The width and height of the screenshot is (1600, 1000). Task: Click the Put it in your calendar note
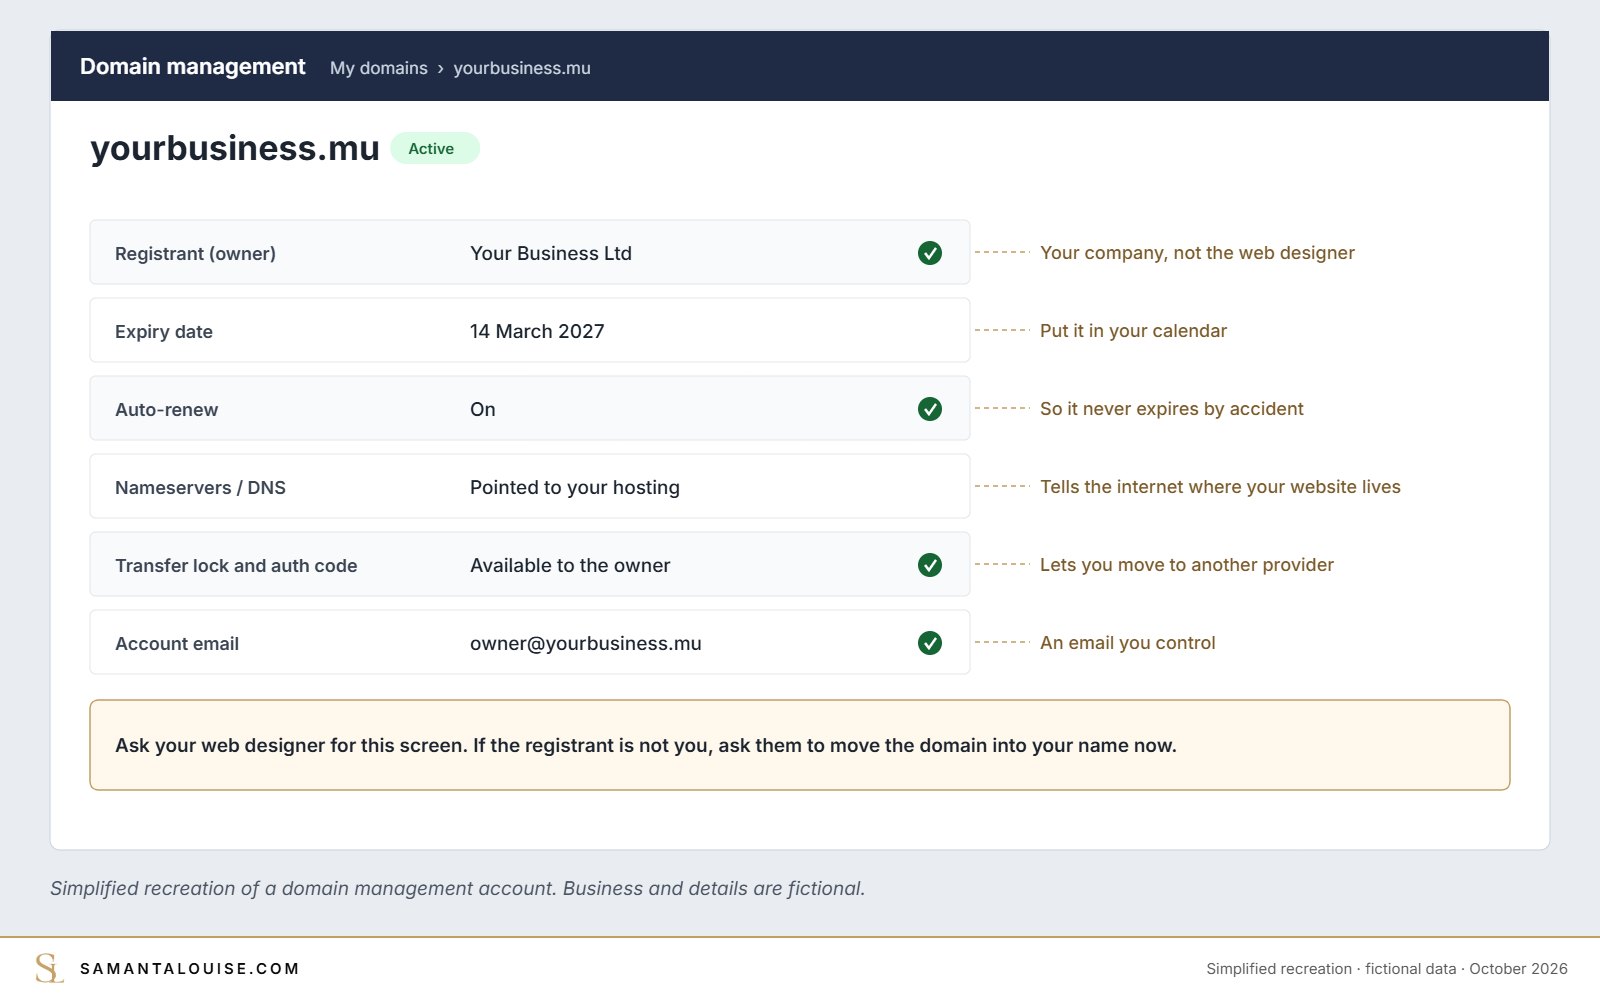click(1133, 331)
